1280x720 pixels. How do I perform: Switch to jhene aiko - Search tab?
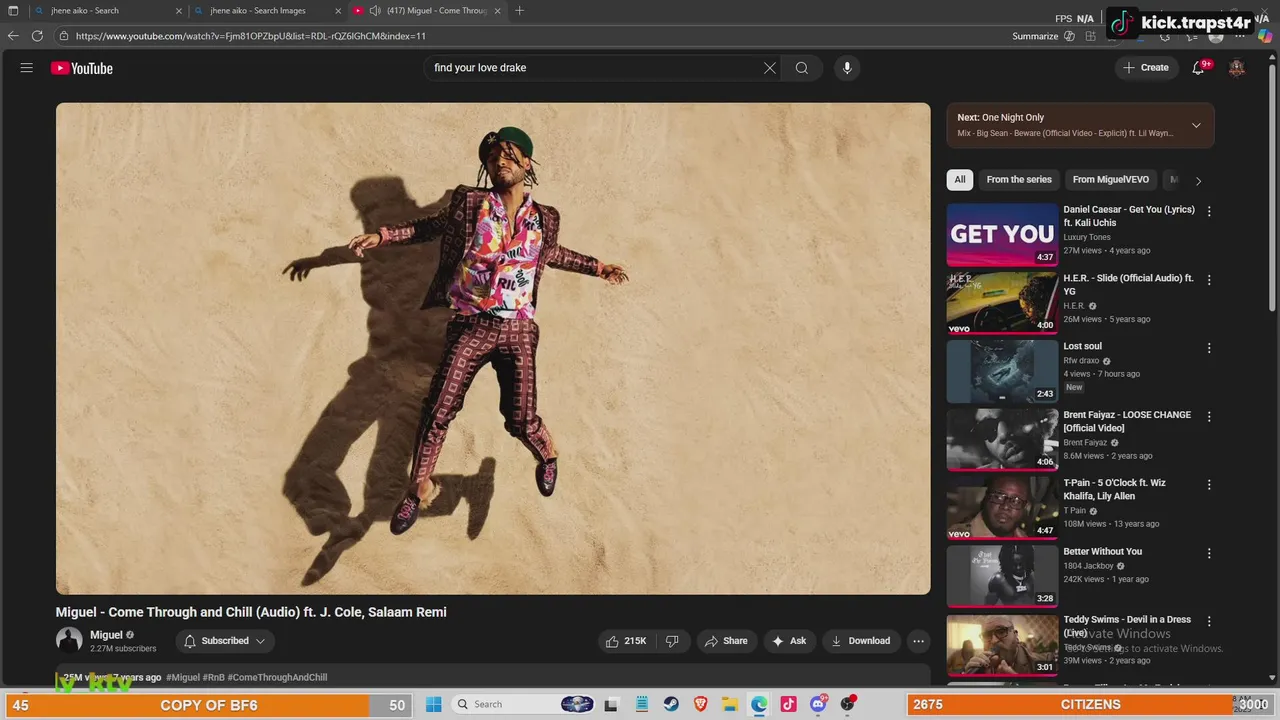click(x=107, y=11)
